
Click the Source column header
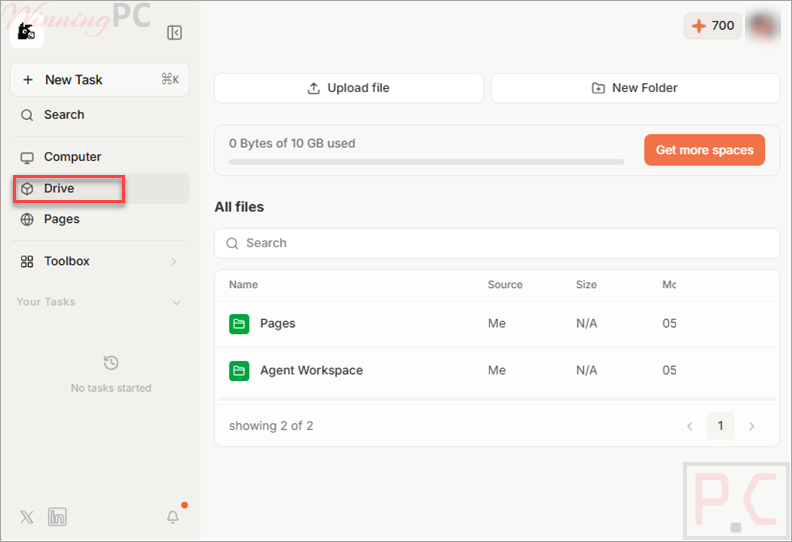505,285
